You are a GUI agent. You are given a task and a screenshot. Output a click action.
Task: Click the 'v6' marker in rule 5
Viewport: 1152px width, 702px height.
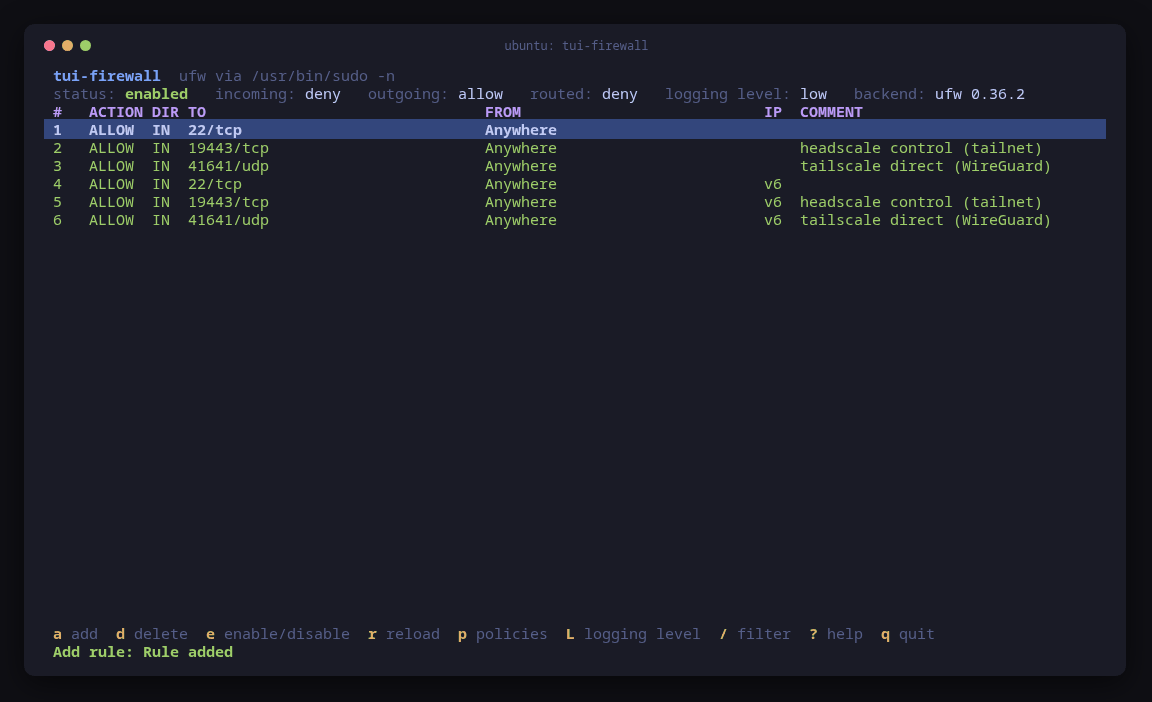click(x=773, y=202)
